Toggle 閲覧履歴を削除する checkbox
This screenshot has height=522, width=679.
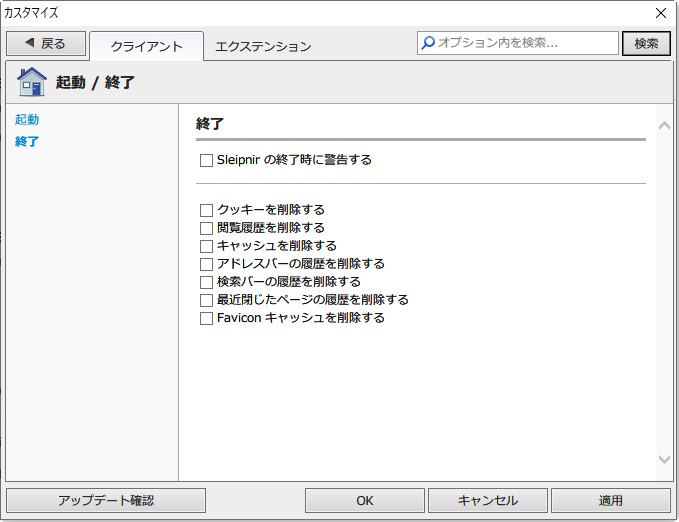[206, 228]
